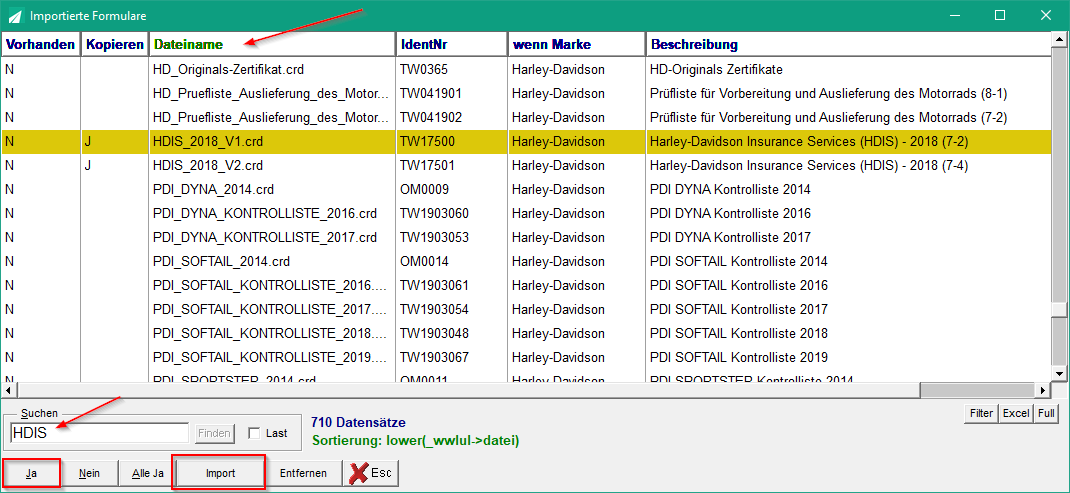This screenshot has height=493, width=1070.
Task: Select file PDI_DYNA_KONTROLLLISTE_2017.crd
Action: click(x=265, y=237)
